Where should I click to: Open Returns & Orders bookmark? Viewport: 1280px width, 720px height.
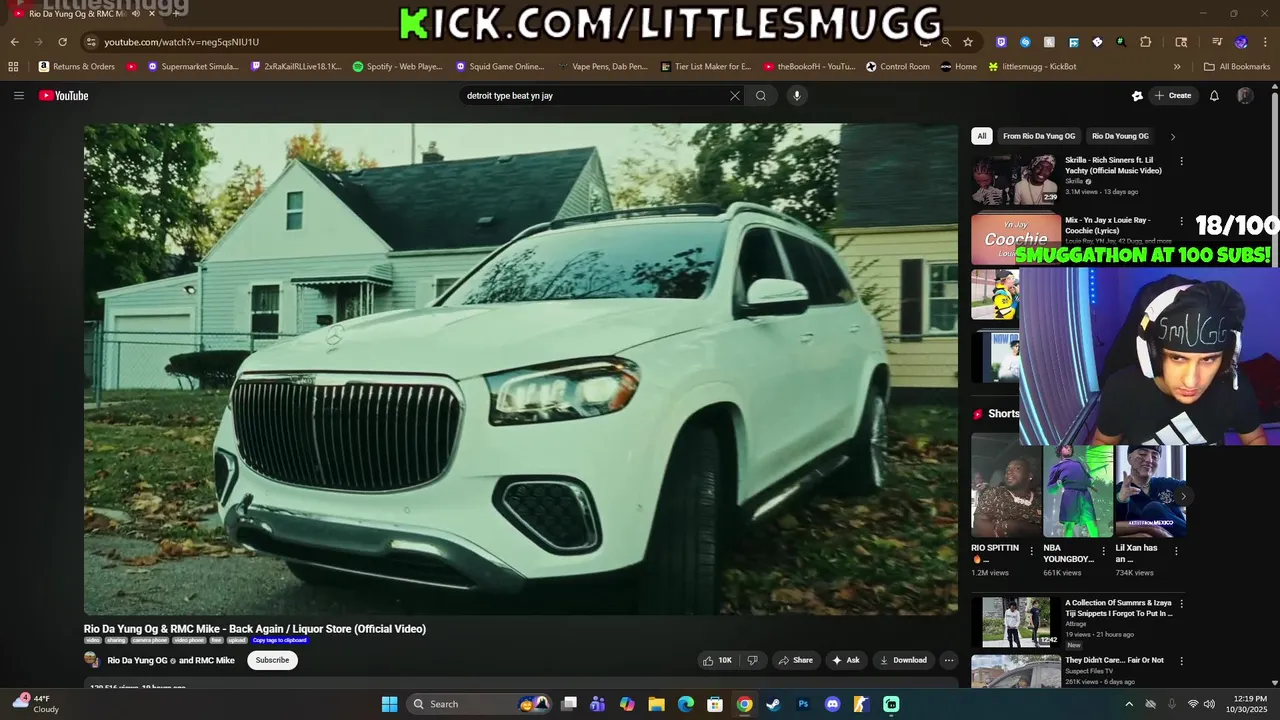[77, 67]
